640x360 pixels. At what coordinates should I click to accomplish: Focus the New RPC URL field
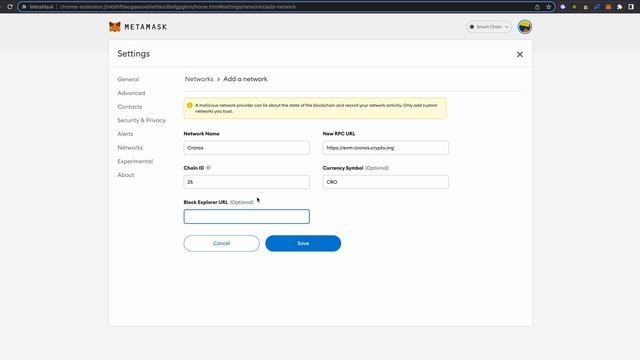386,148
